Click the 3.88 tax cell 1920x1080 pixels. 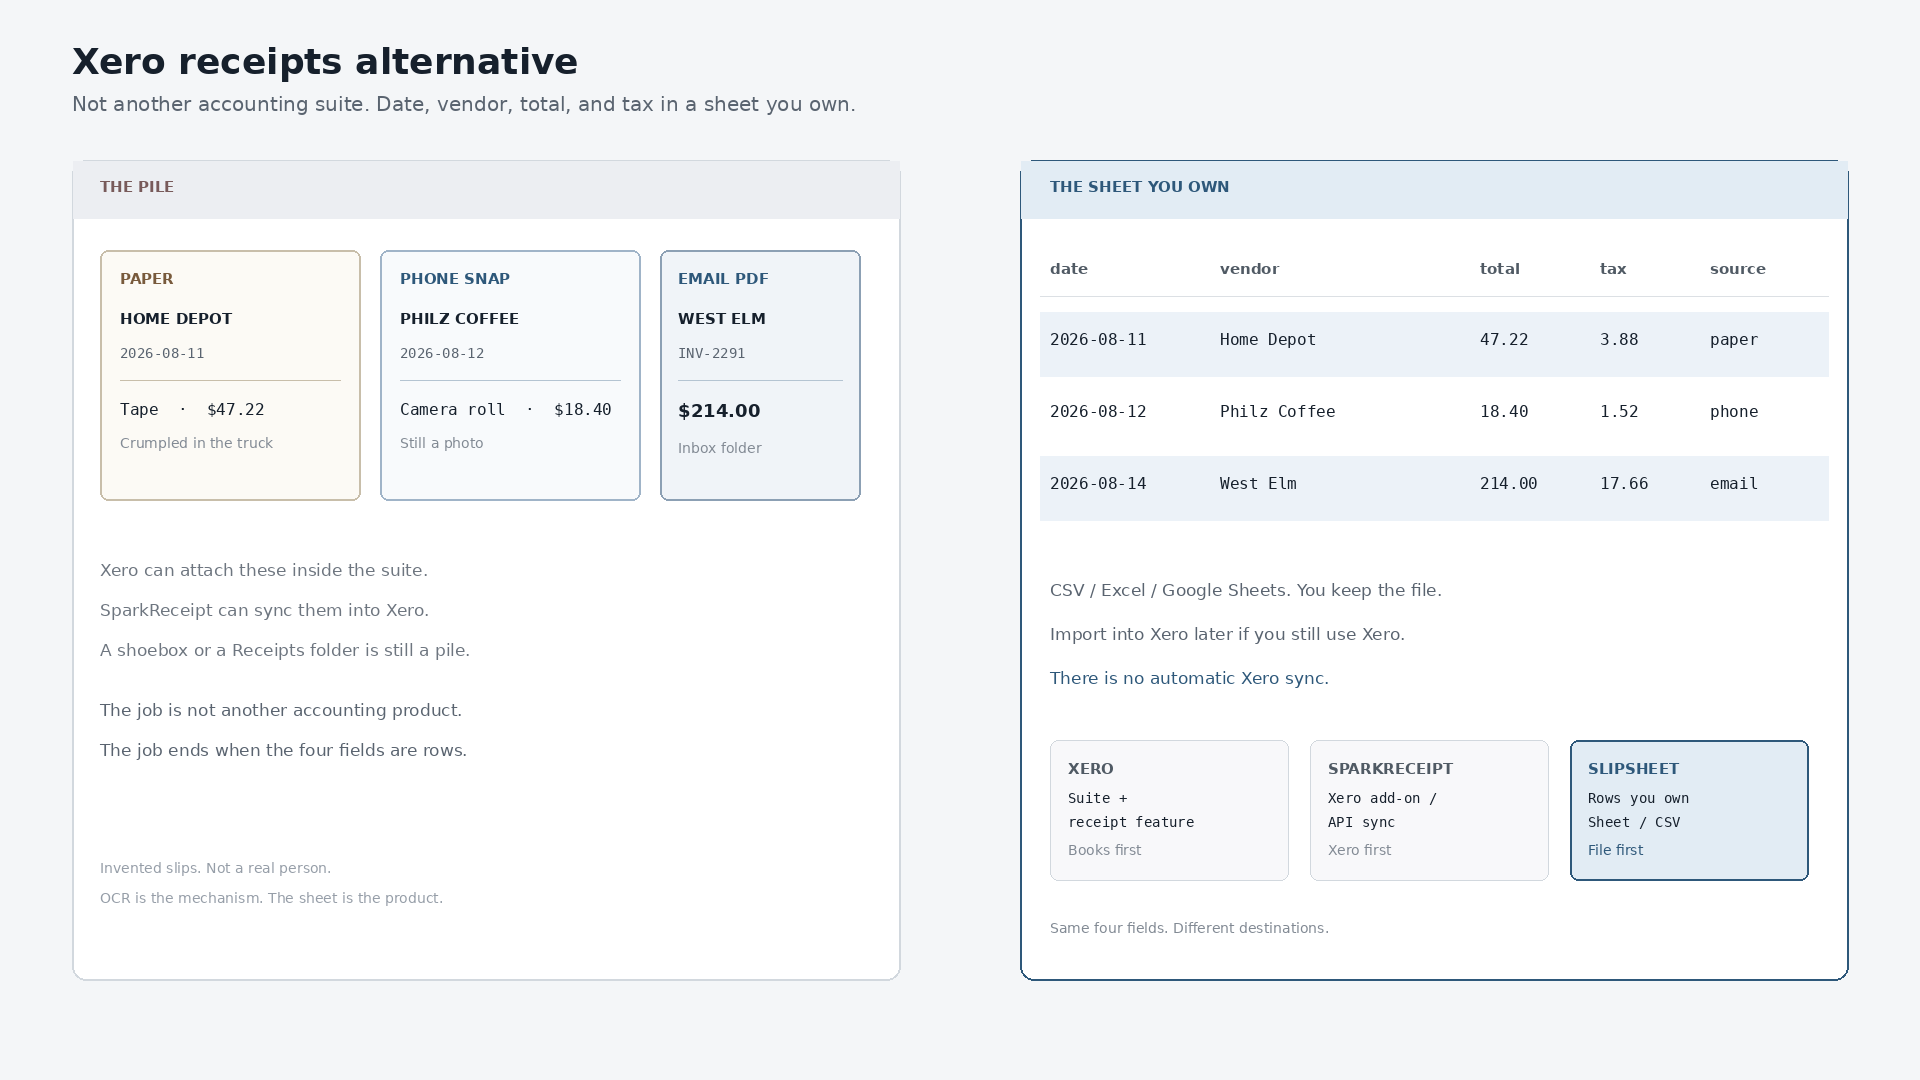(x=1619, y=340)
